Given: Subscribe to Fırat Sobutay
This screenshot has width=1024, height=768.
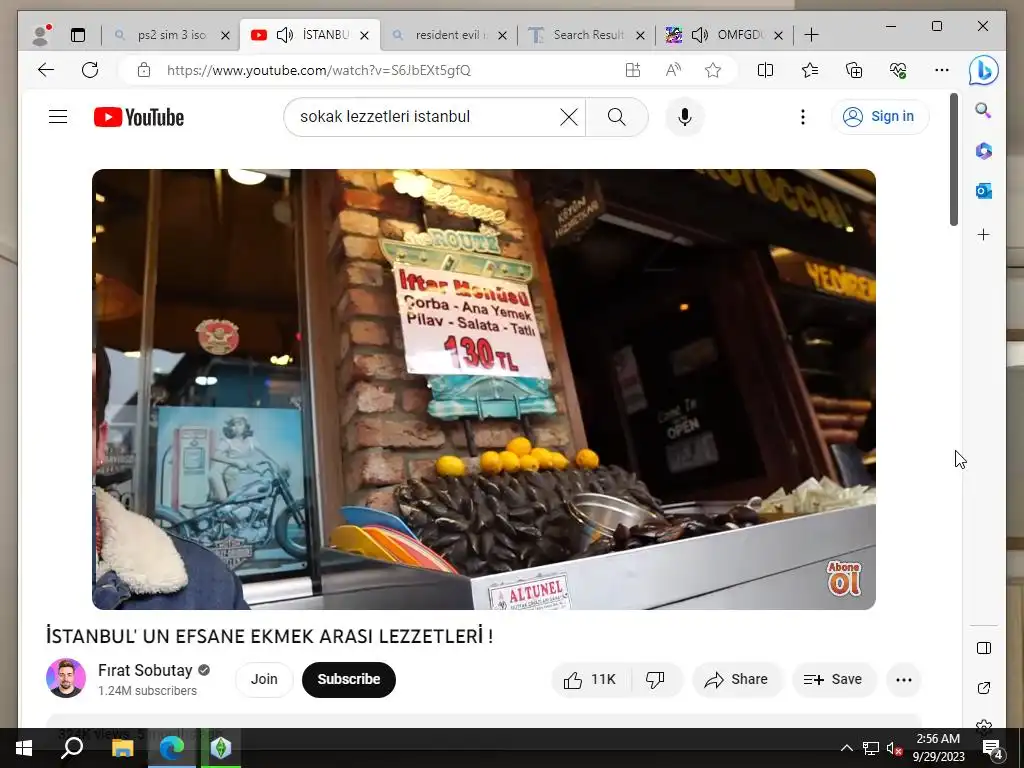Looking at the screenshot, I should [x=349, y=679].
